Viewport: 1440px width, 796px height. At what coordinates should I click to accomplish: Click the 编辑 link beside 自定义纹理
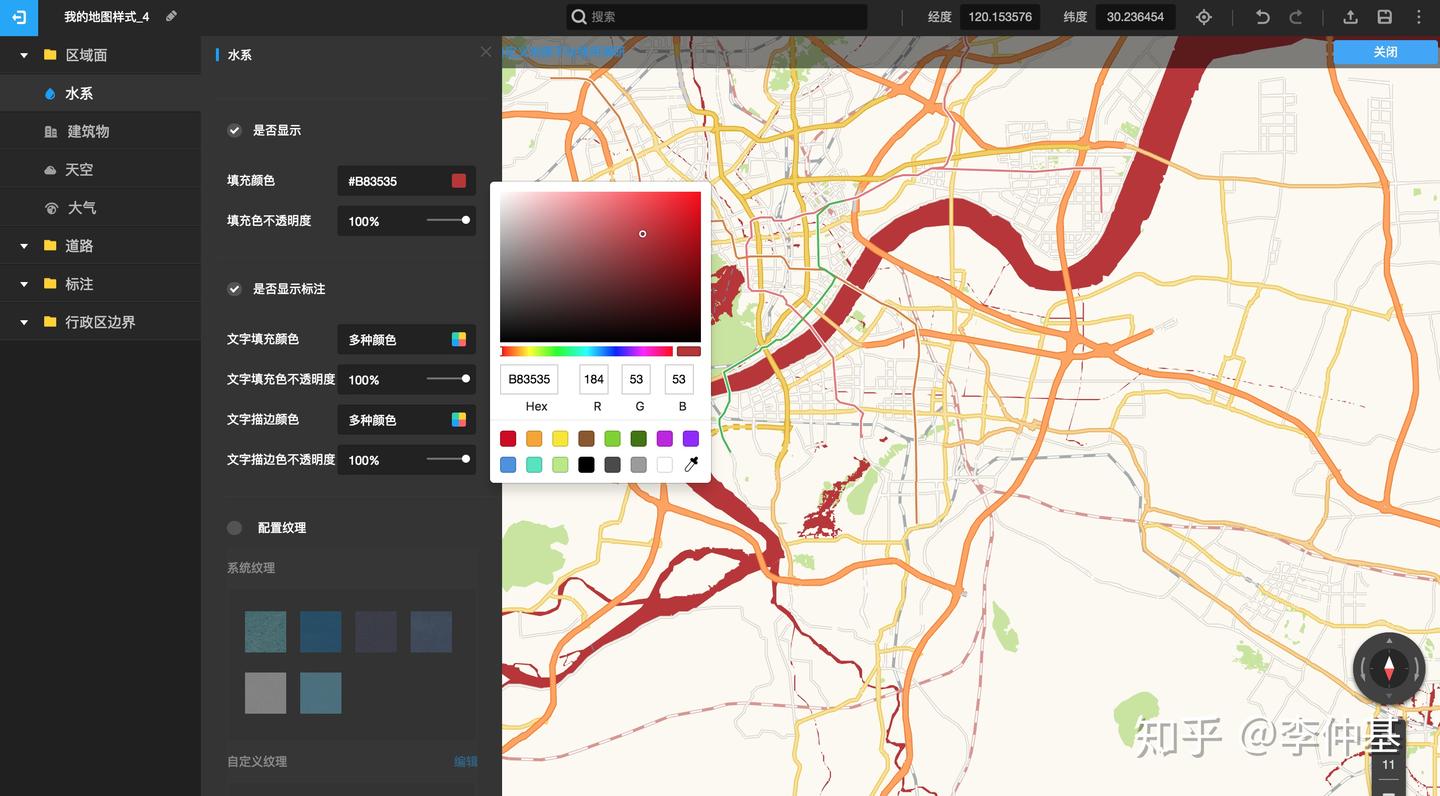coord(466,761)
